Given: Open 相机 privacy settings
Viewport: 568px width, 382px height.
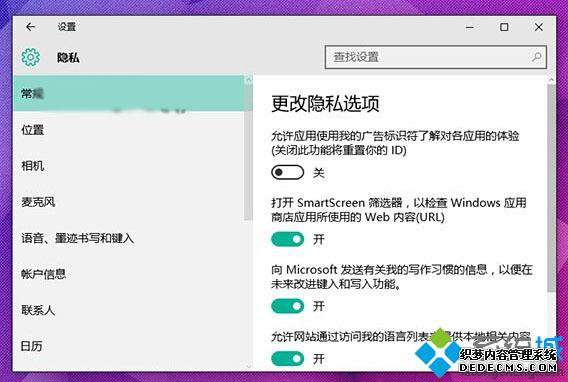Looking at the screenshot, I should pos(128,166).
